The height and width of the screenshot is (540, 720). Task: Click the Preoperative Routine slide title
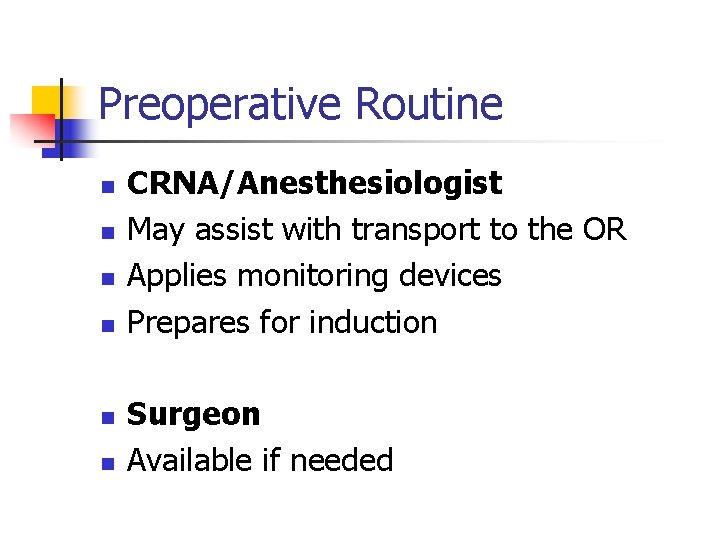tap(301, 104)
